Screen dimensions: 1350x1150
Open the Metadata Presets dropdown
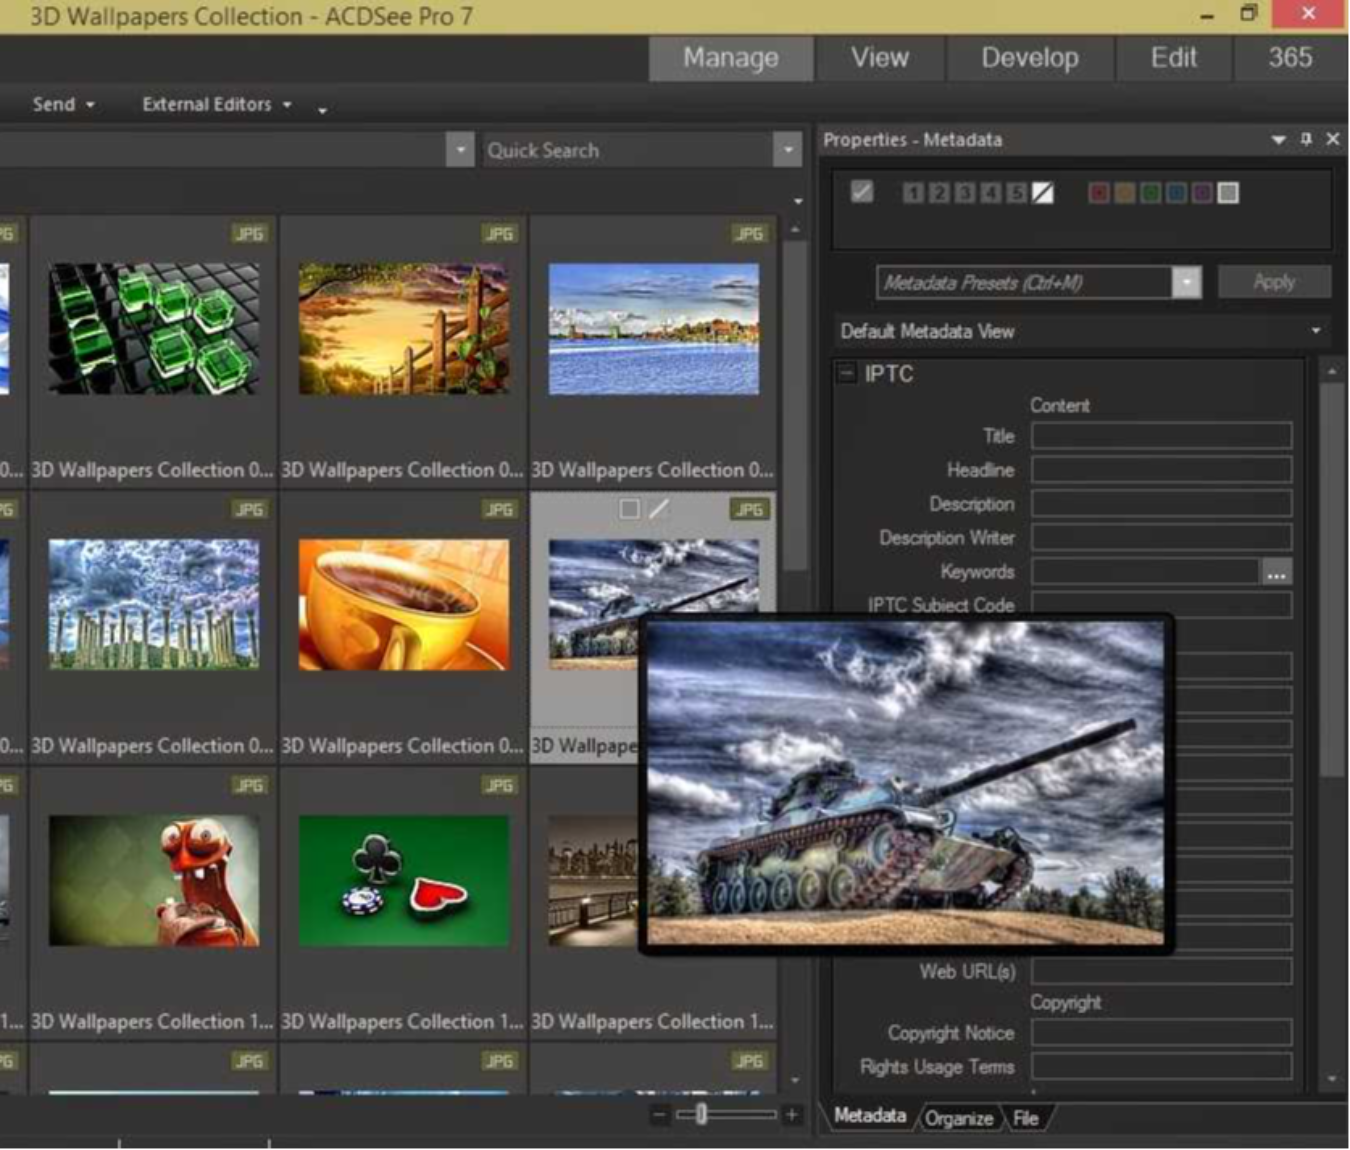click(x=1186, y=282)
